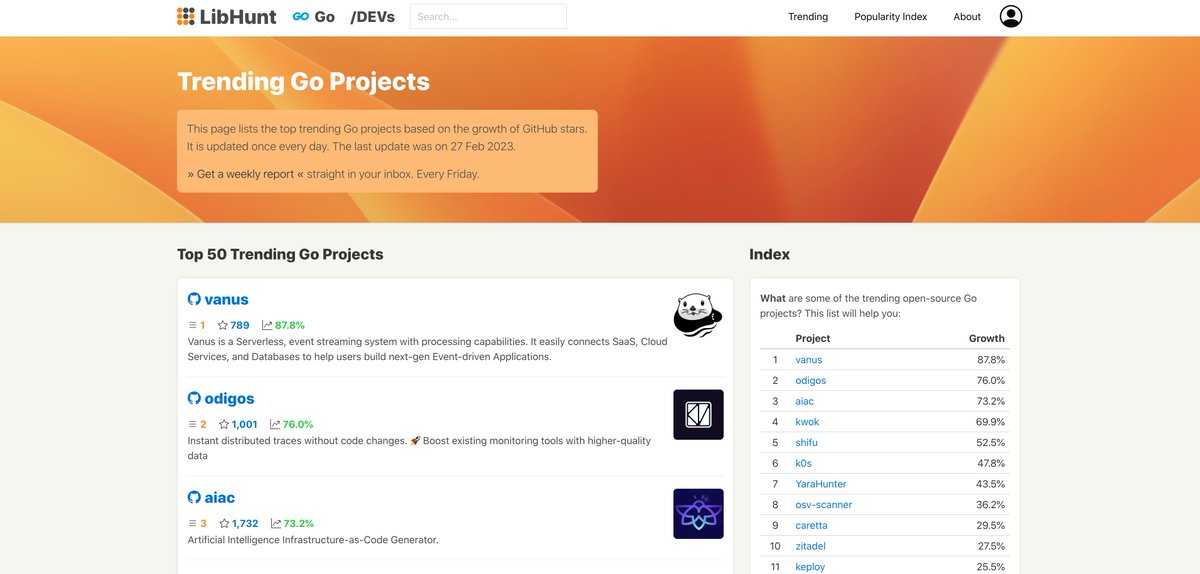Open the /DEVs link in header
1200x574 pixels.
[372, 17]
